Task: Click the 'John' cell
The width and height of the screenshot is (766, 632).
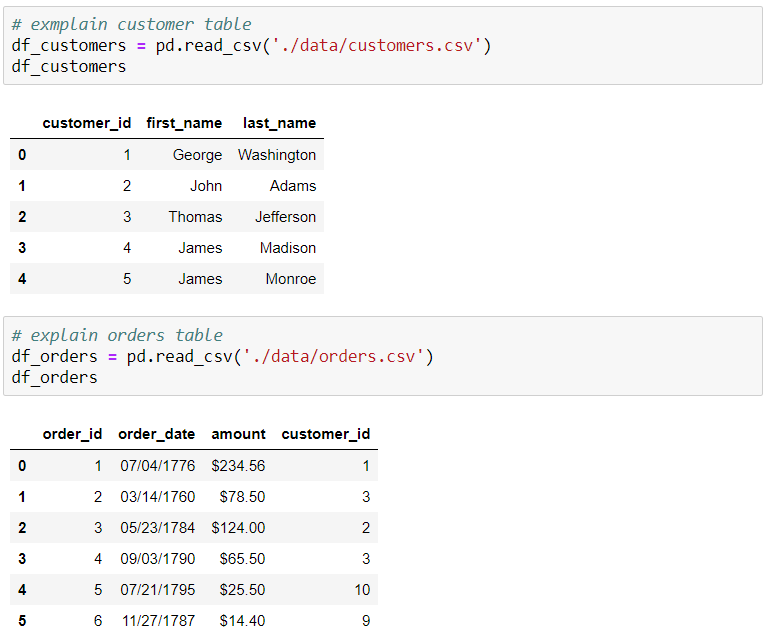Action: 206,186
